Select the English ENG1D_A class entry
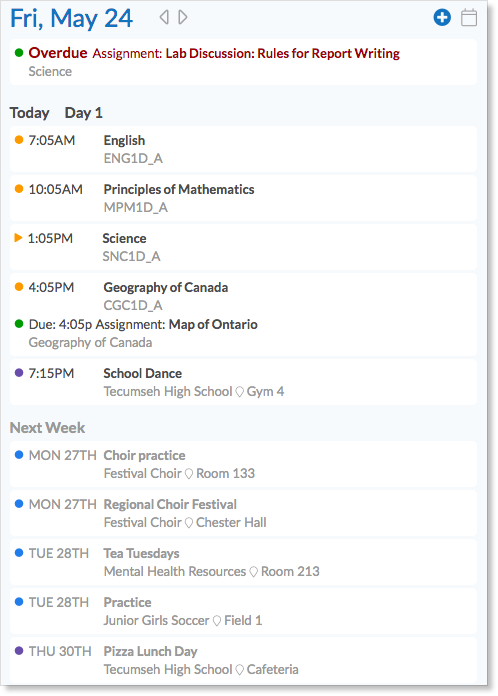Screen dimensions: 498x696 coord(243,149)
